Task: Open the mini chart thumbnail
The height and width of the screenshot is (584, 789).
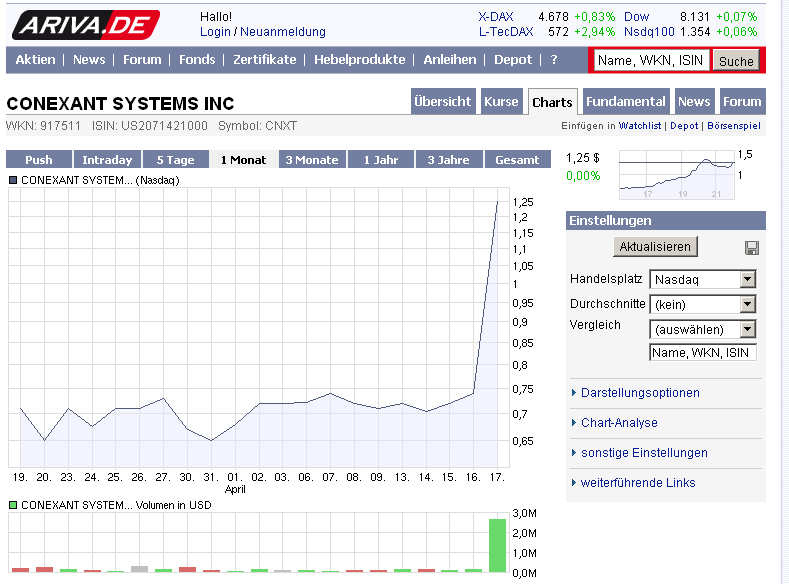Action: tap(676, 172)
